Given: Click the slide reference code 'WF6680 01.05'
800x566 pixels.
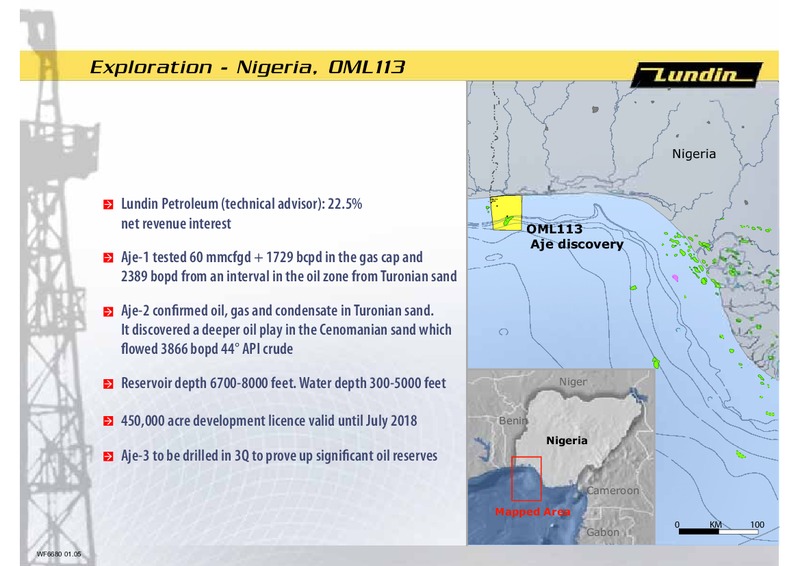Looking at the screenshot, I should [x=59, y=554].
